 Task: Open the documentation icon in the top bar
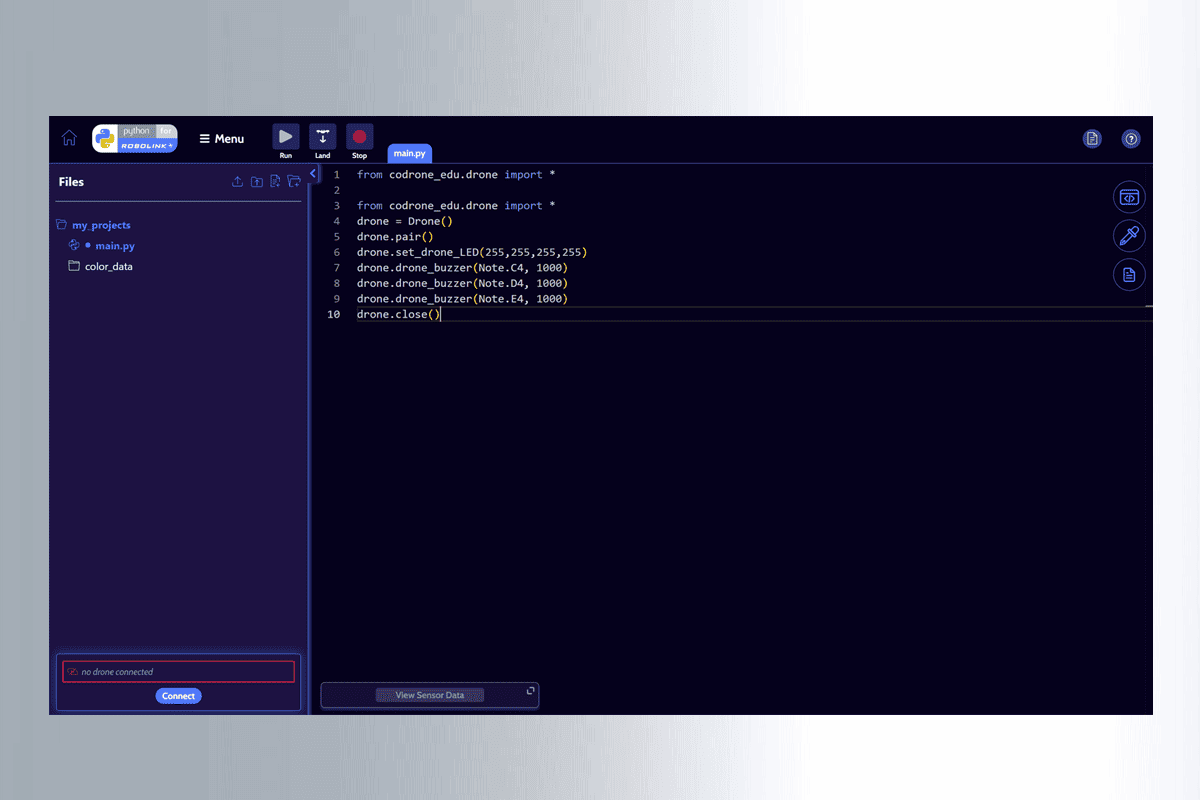(1092, 139)
